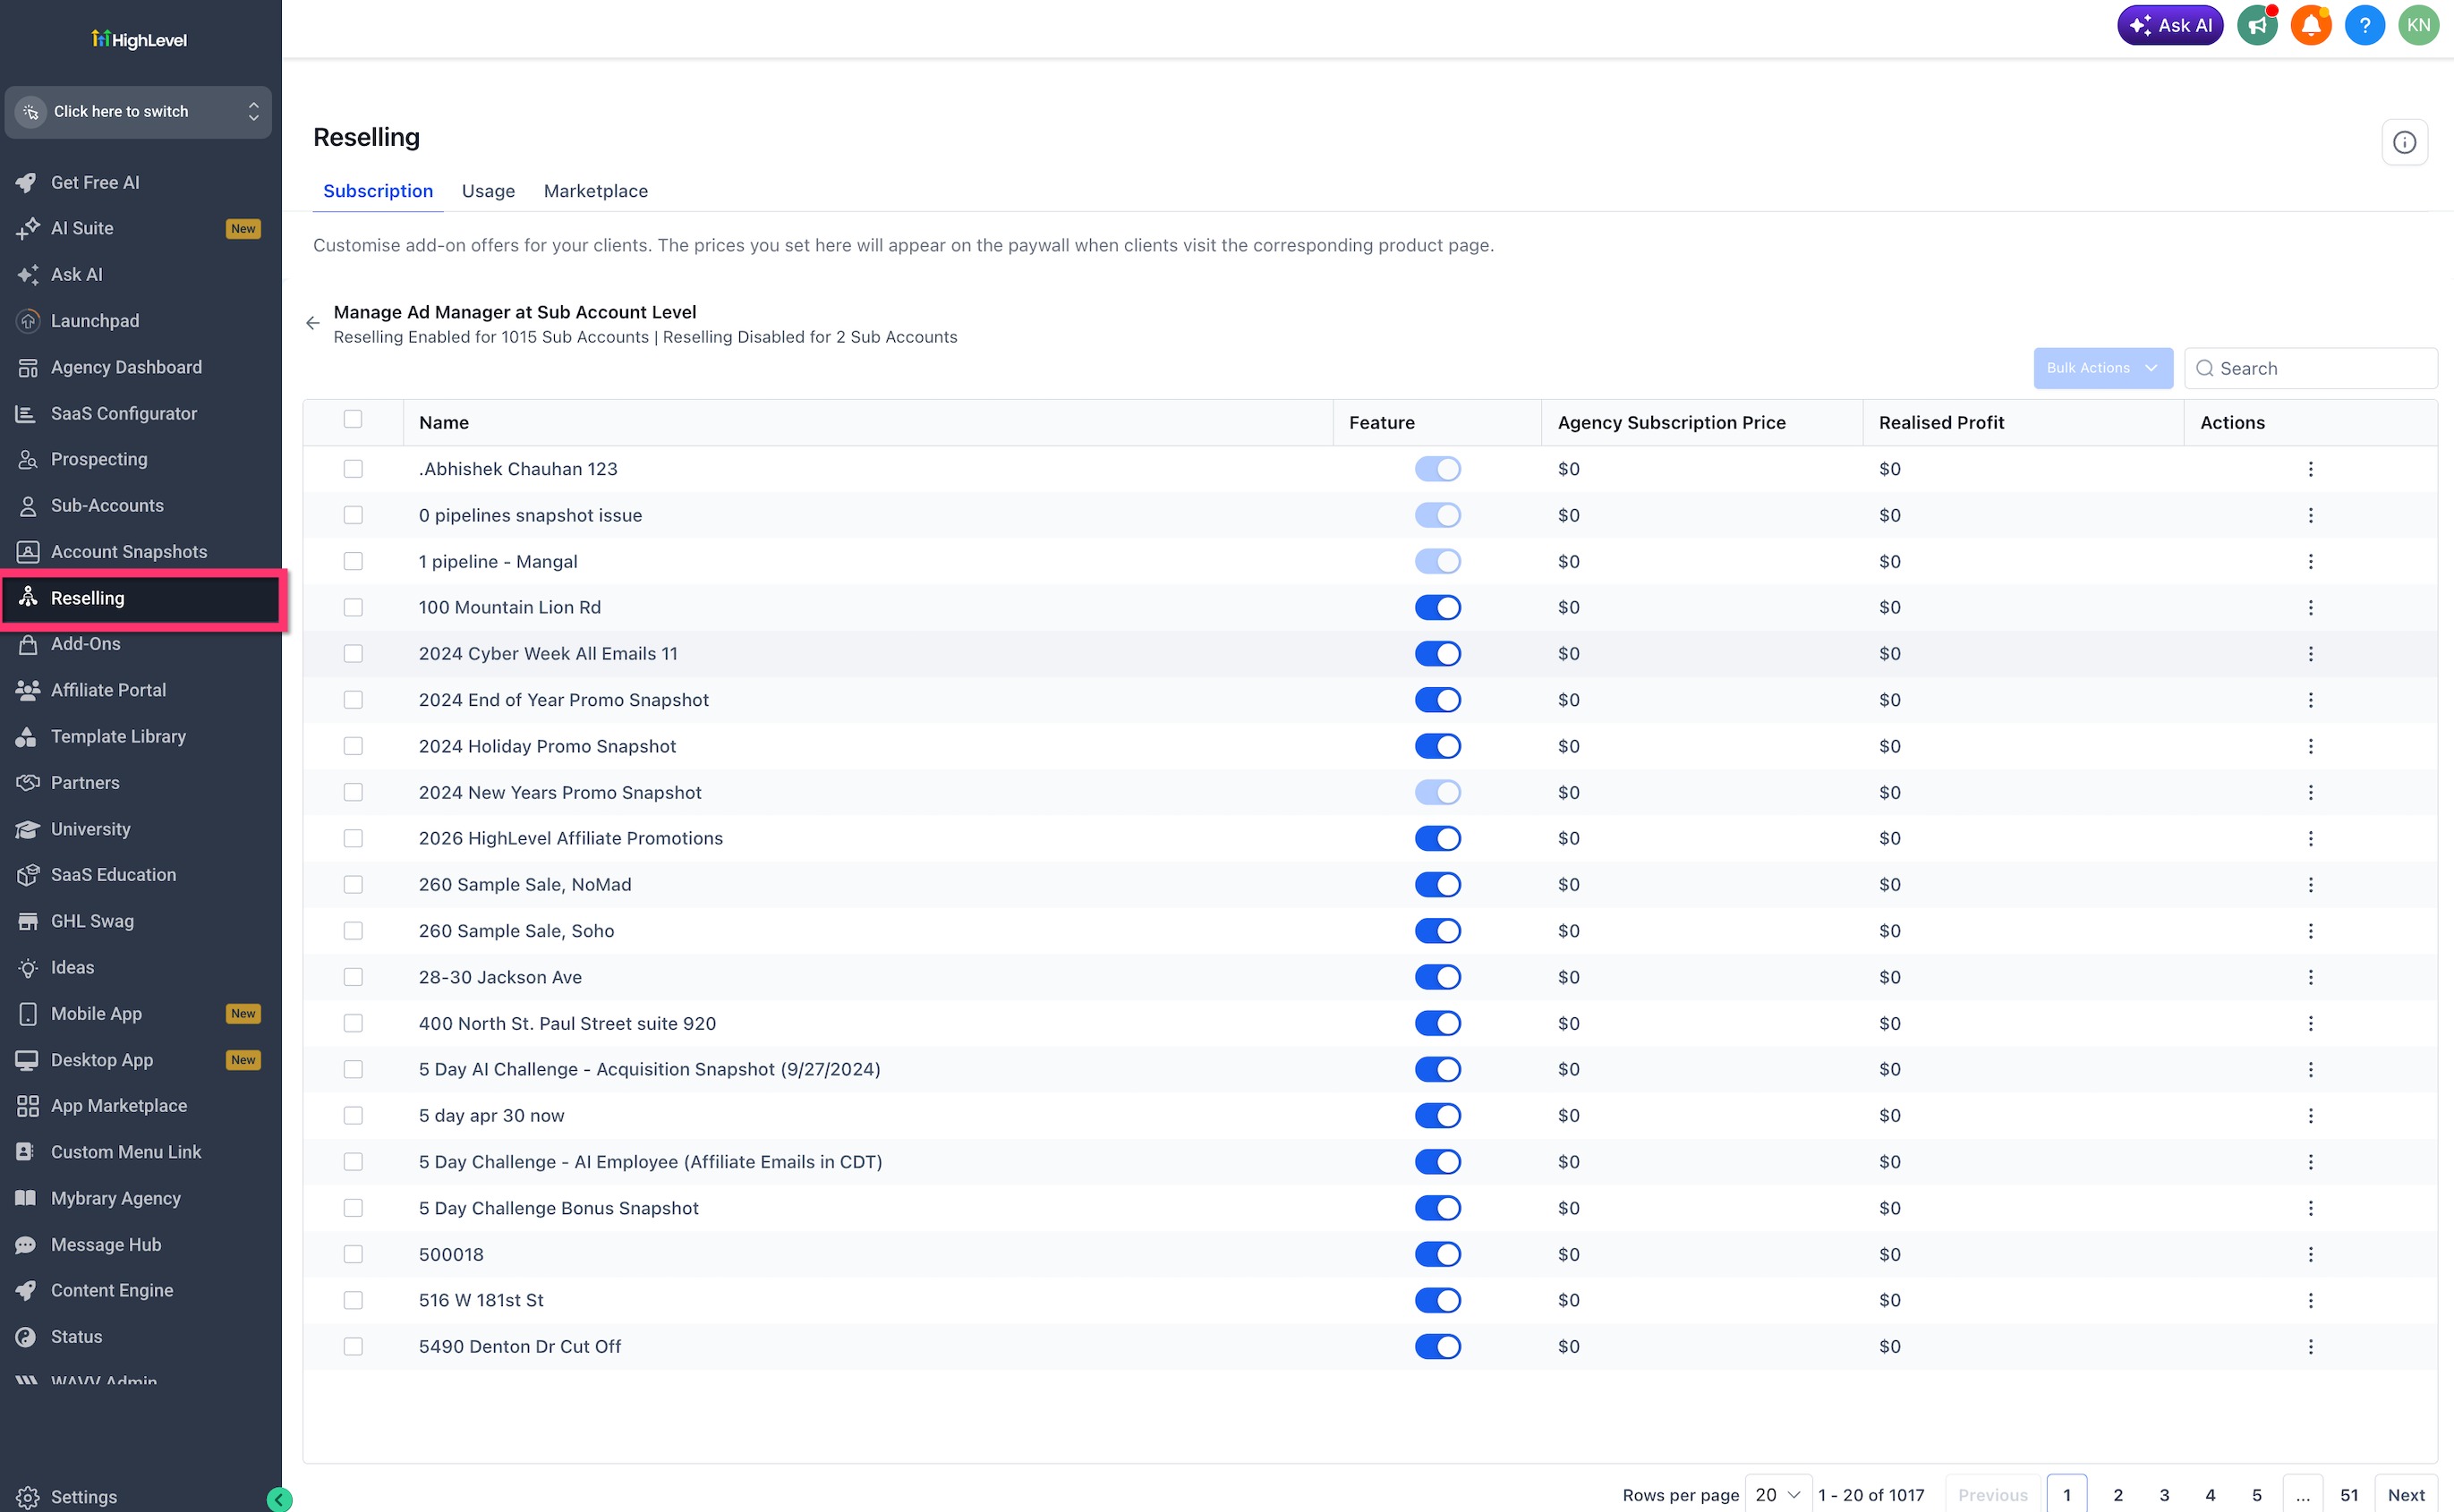Open row actions for 5490 Denton Dr Cut Off

tap(2310, 1346)
